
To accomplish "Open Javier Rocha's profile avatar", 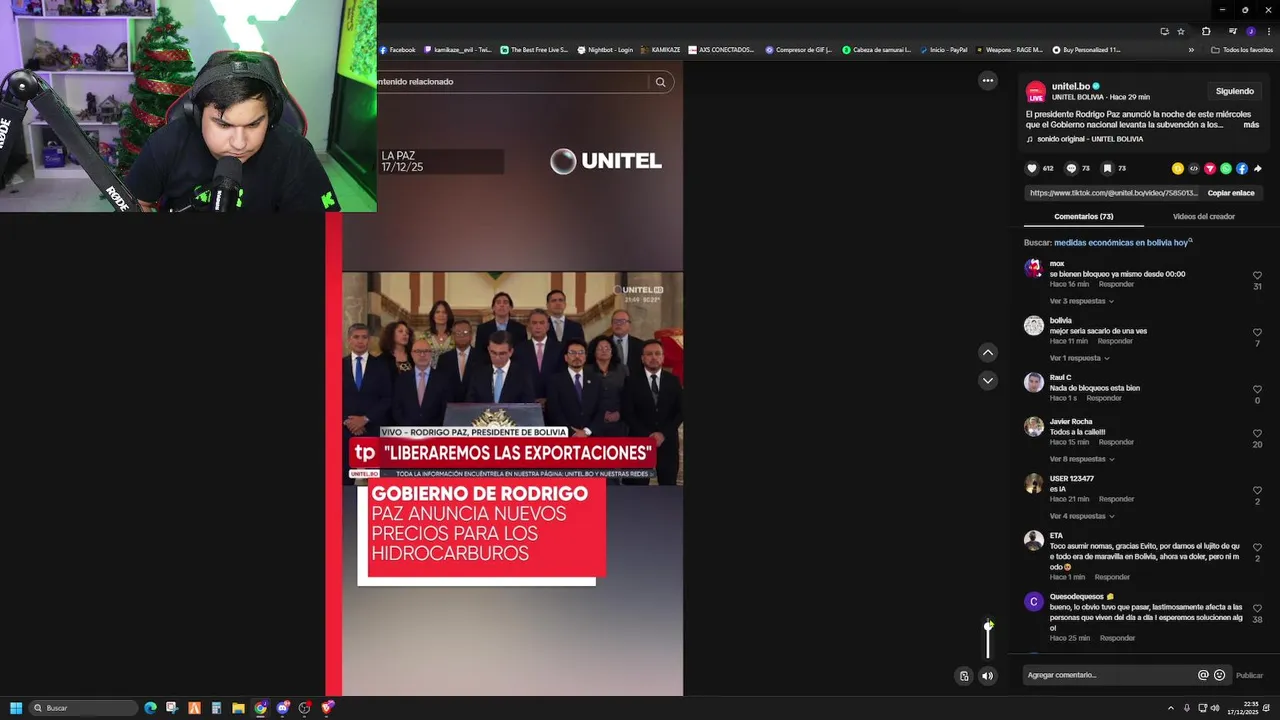I will pyautogui.click(x=1034, y=427).
